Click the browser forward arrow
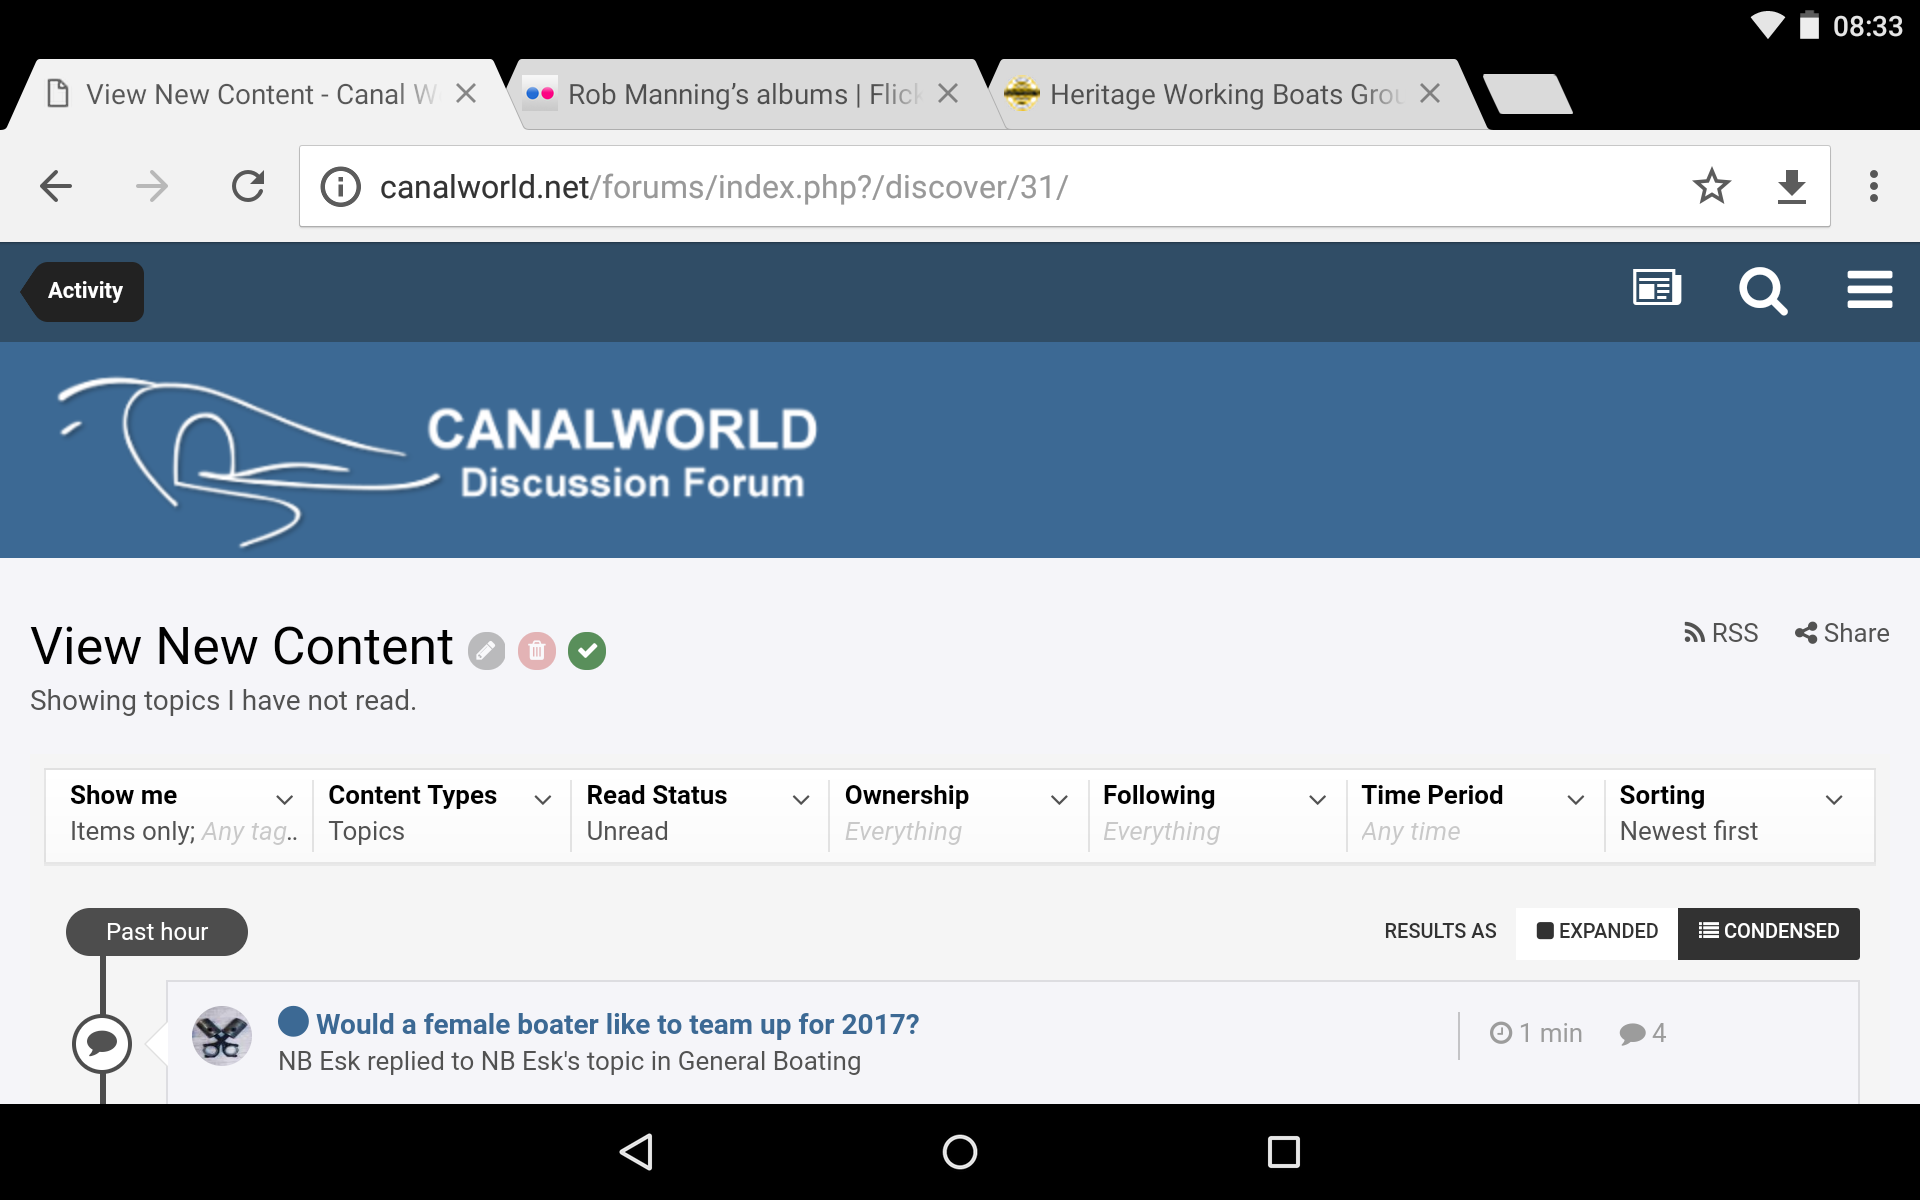The height and width of the screenshot is (1200, 1920). [x=152, y=186]
